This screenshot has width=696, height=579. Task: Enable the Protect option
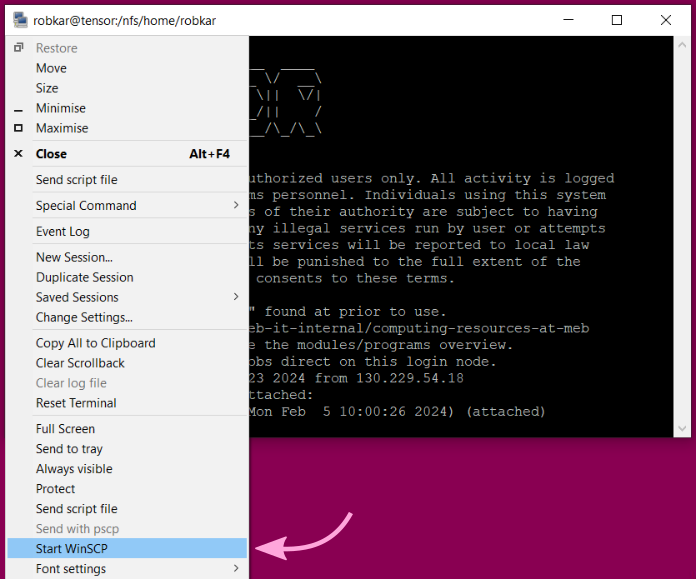(x=55, y=489)
